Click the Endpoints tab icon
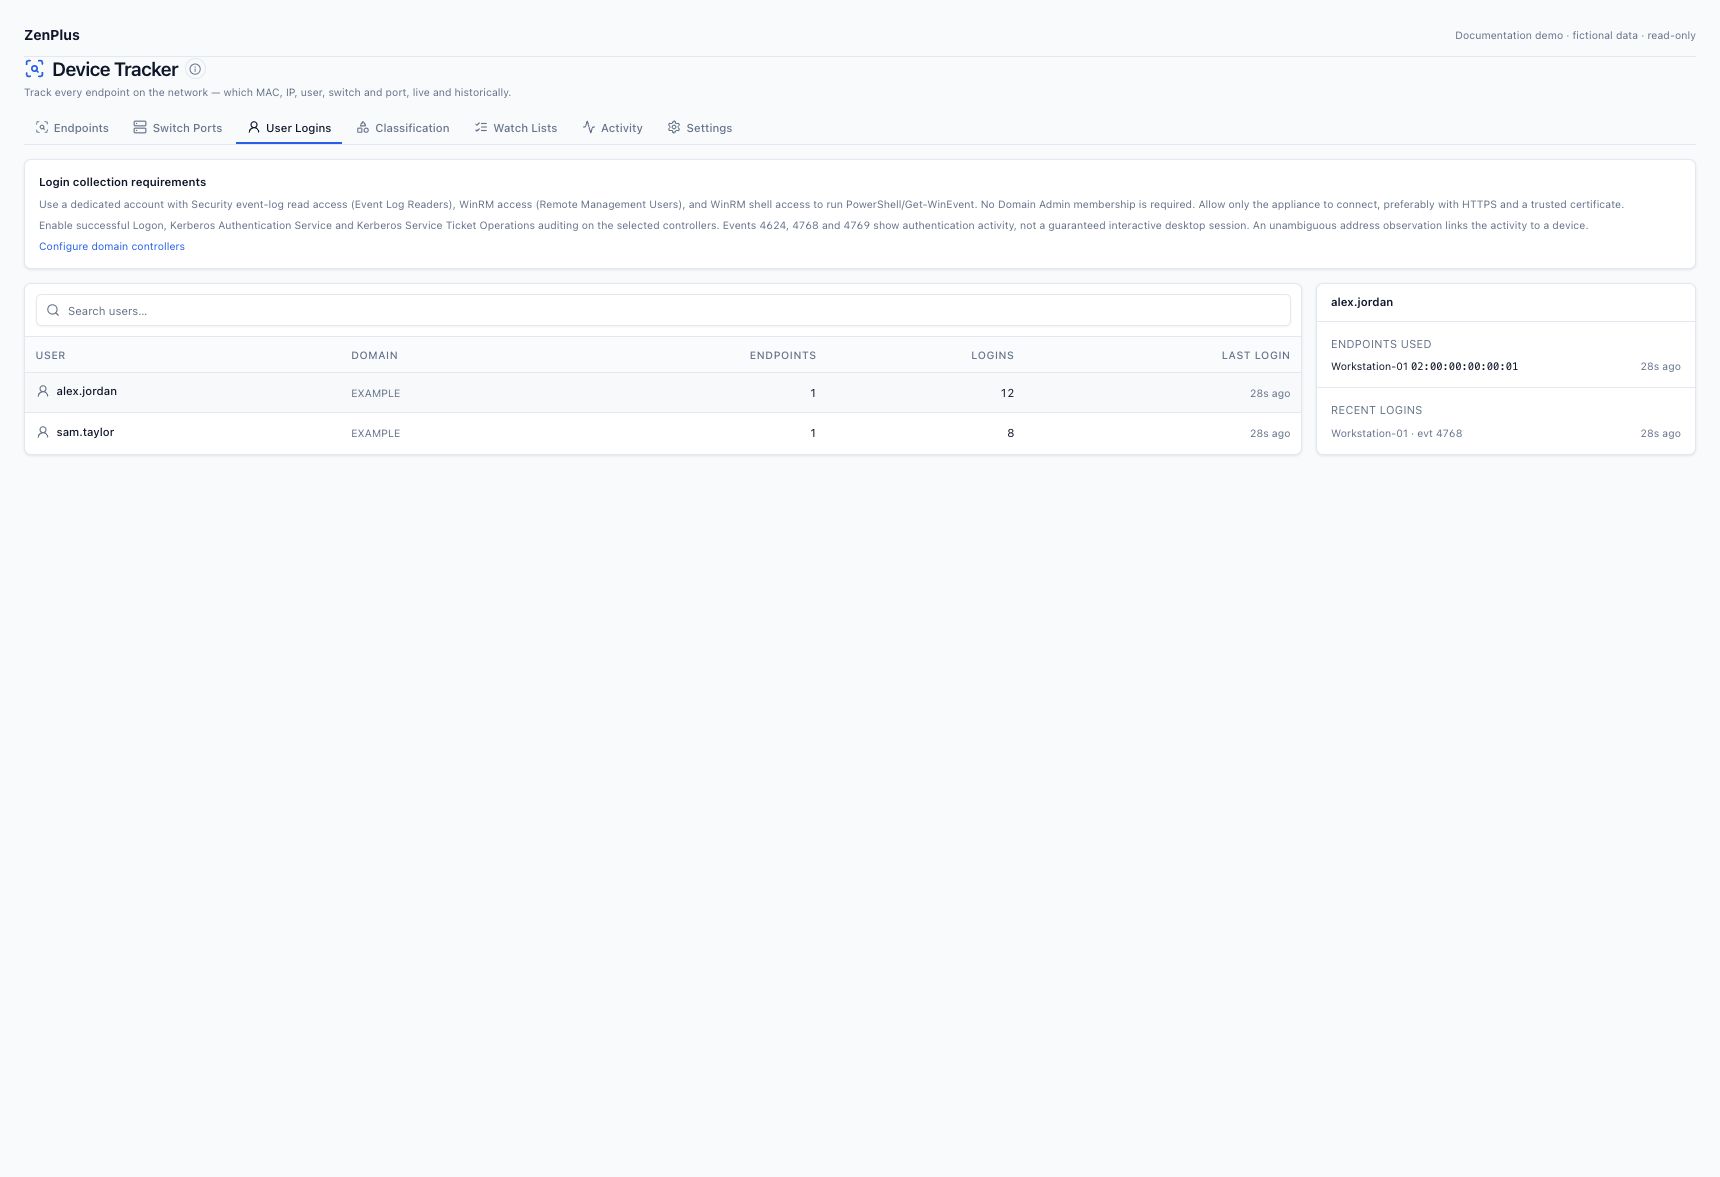The image size is (1720, 1177). [x=42, y=127]
